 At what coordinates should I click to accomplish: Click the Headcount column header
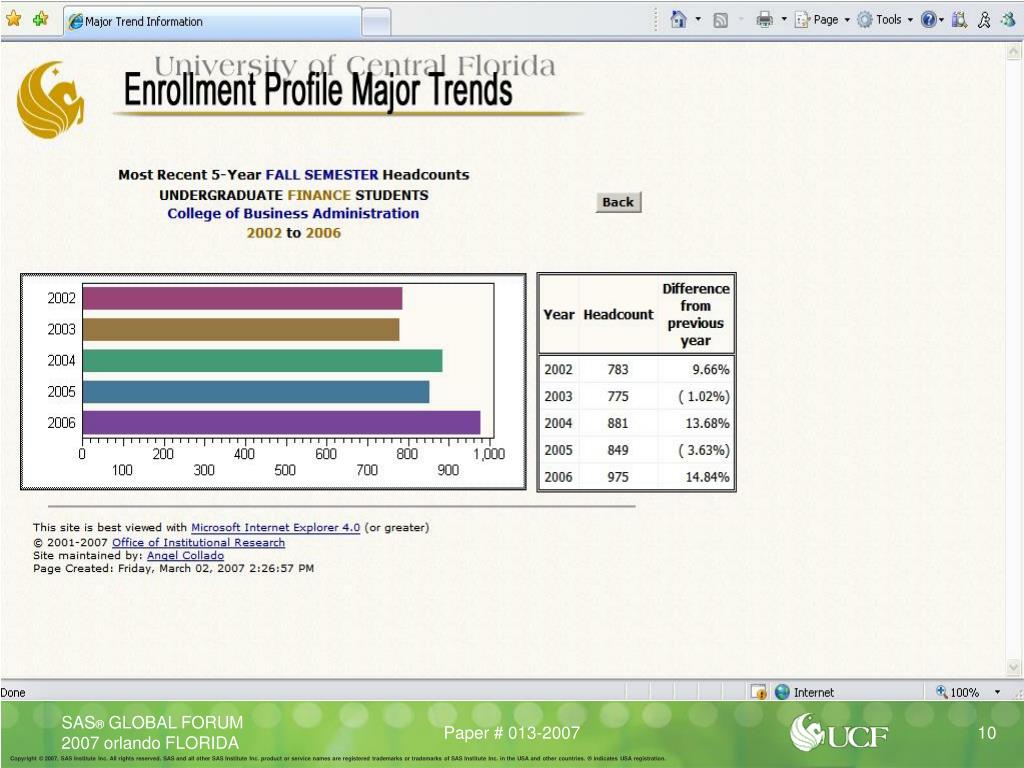(618, 314)
